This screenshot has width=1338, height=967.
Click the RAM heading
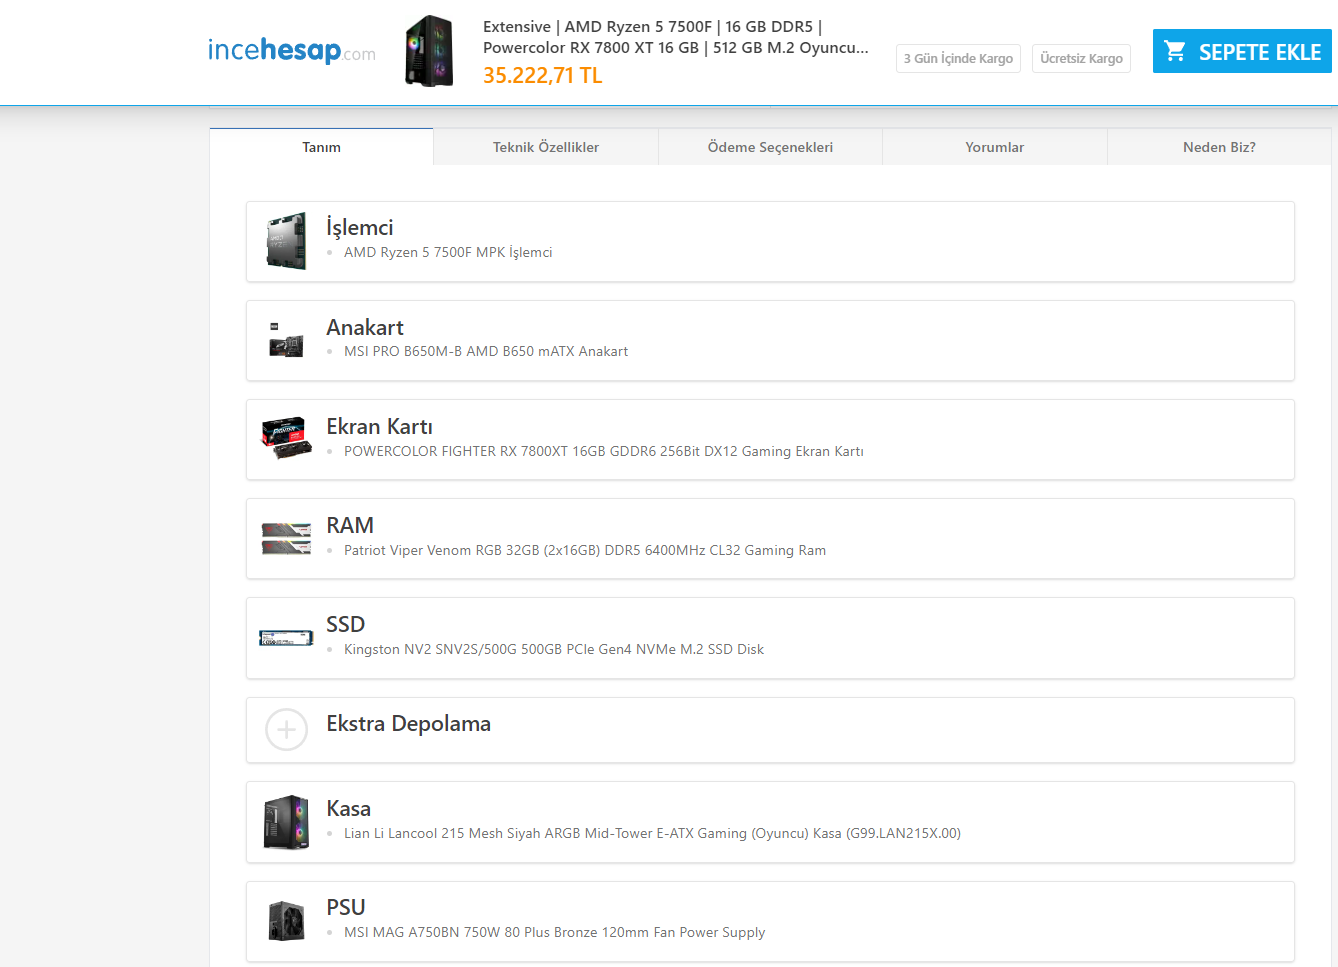tap(350, 525)
